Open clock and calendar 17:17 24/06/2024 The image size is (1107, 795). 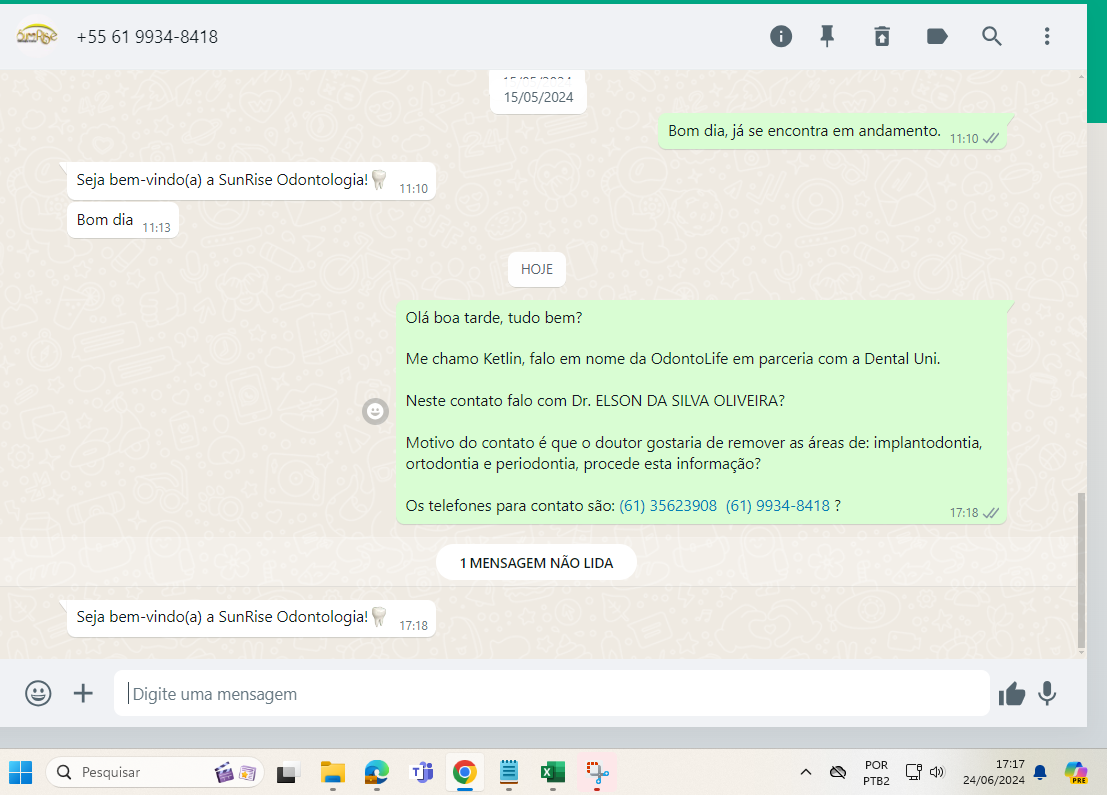click(993, 772)
